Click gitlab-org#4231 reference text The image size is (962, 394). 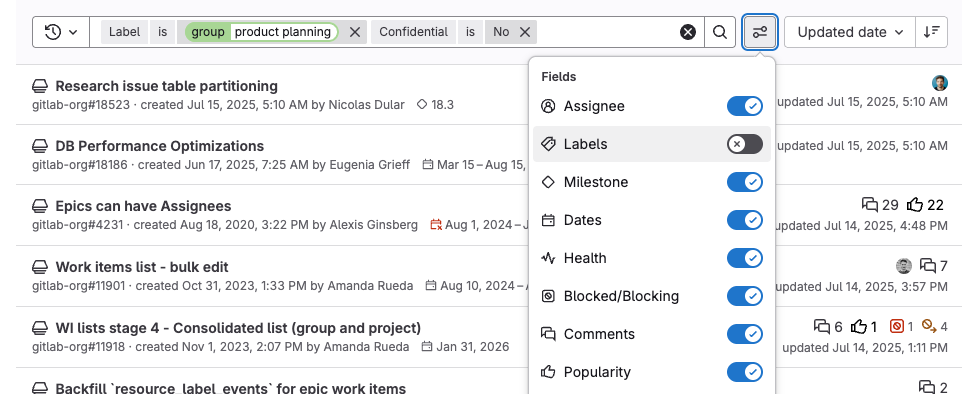[78, 225]
